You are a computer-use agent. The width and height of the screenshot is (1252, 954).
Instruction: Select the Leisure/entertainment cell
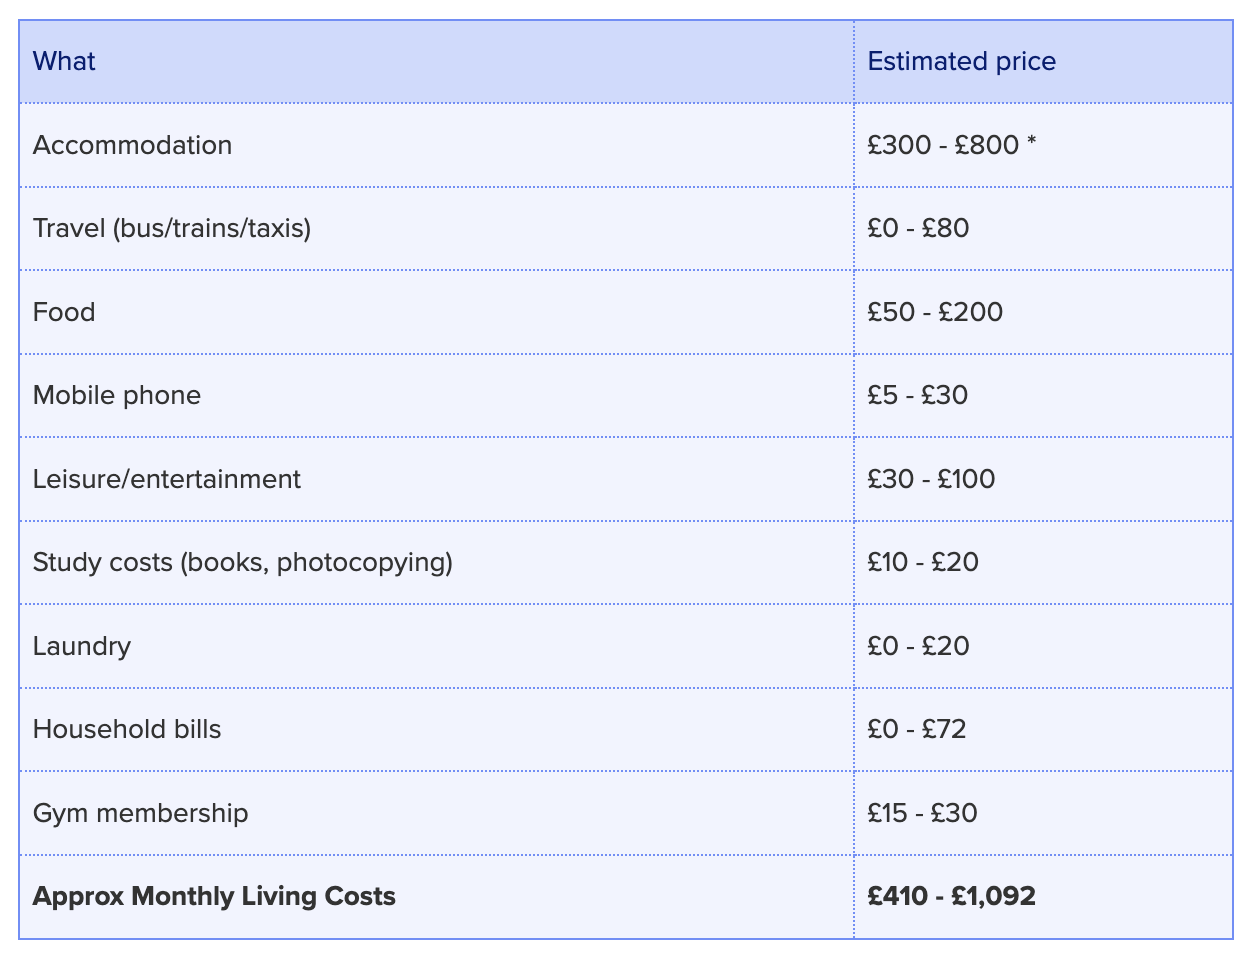click(167, 479)
